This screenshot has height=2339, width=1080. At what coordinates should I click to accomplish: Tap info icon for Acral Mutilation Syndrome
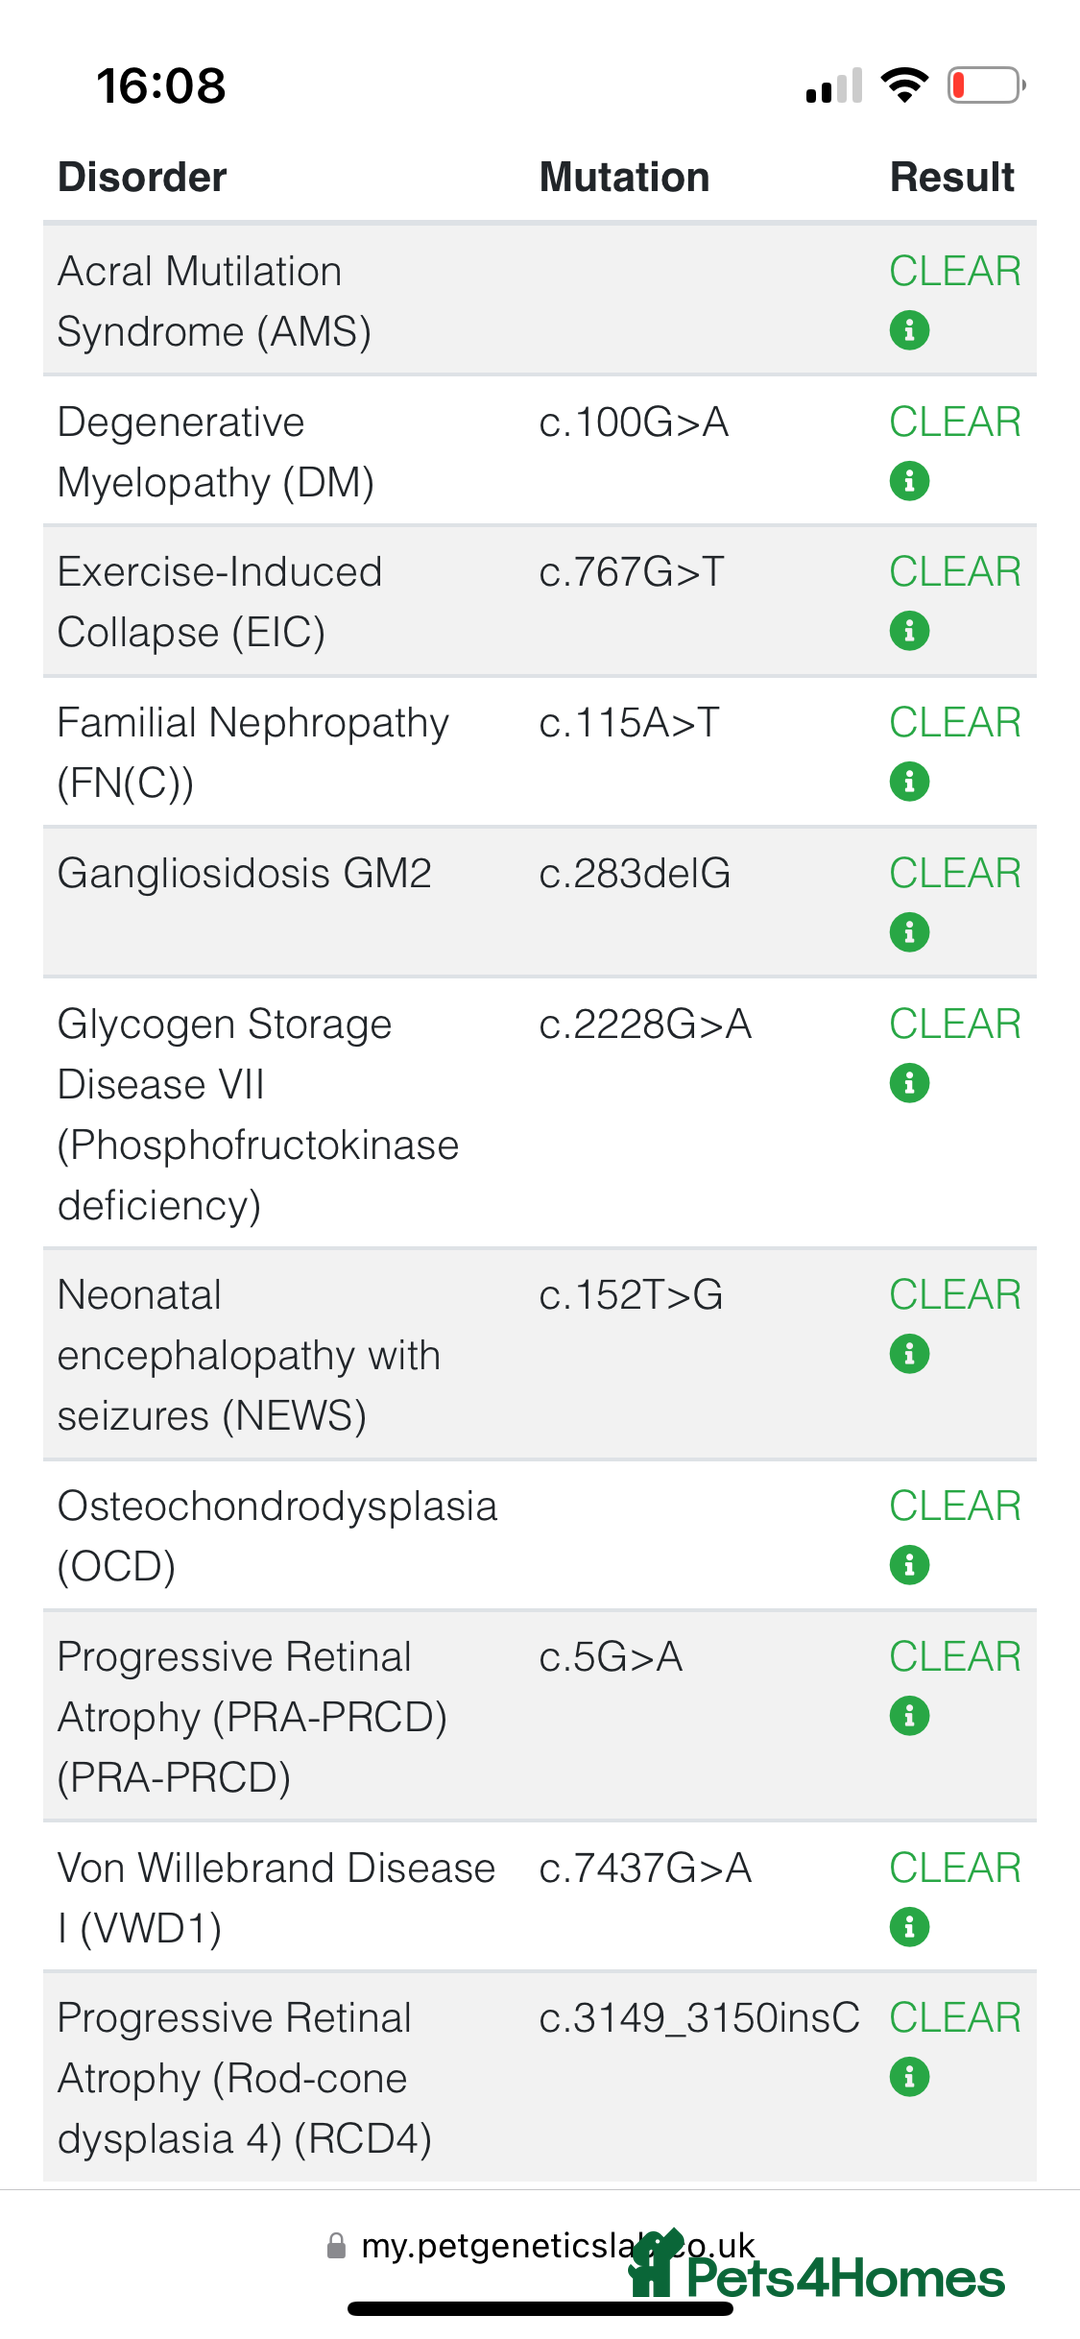tap(909, 330)
